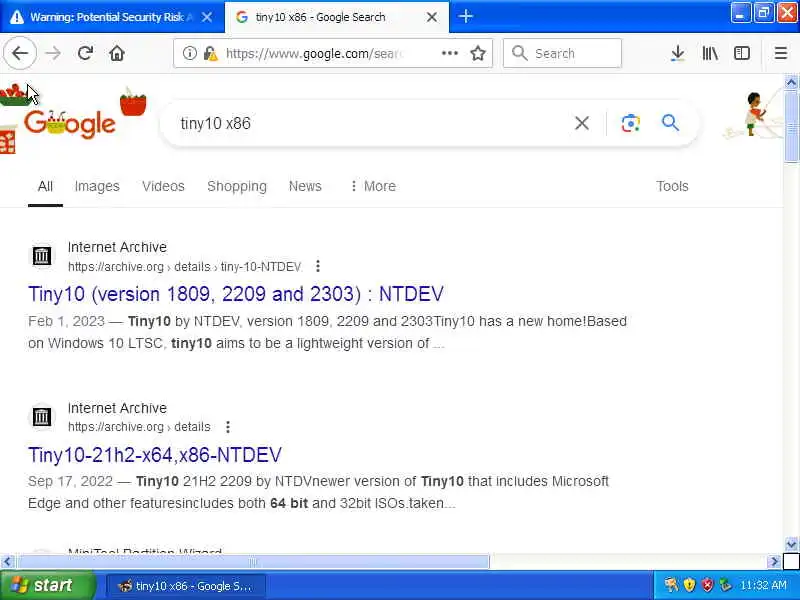Open Tiny10-21h2-x64,x86-NTDEV link
Viewport: 800px width, 600px height.
click(155, 455)
